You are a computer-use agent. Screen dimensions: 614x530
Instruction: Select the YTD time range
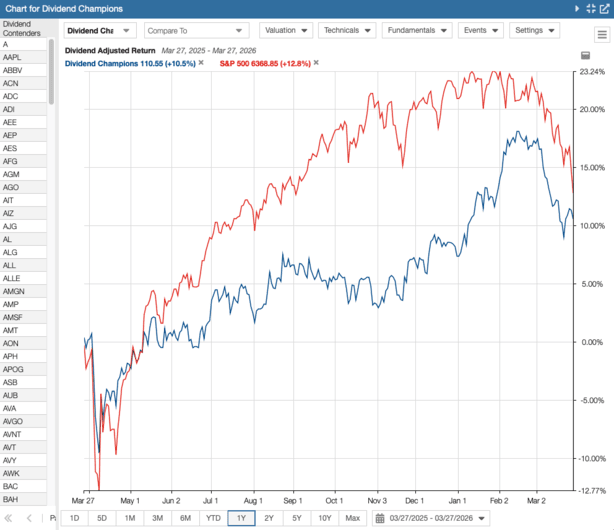pos(213,518)
